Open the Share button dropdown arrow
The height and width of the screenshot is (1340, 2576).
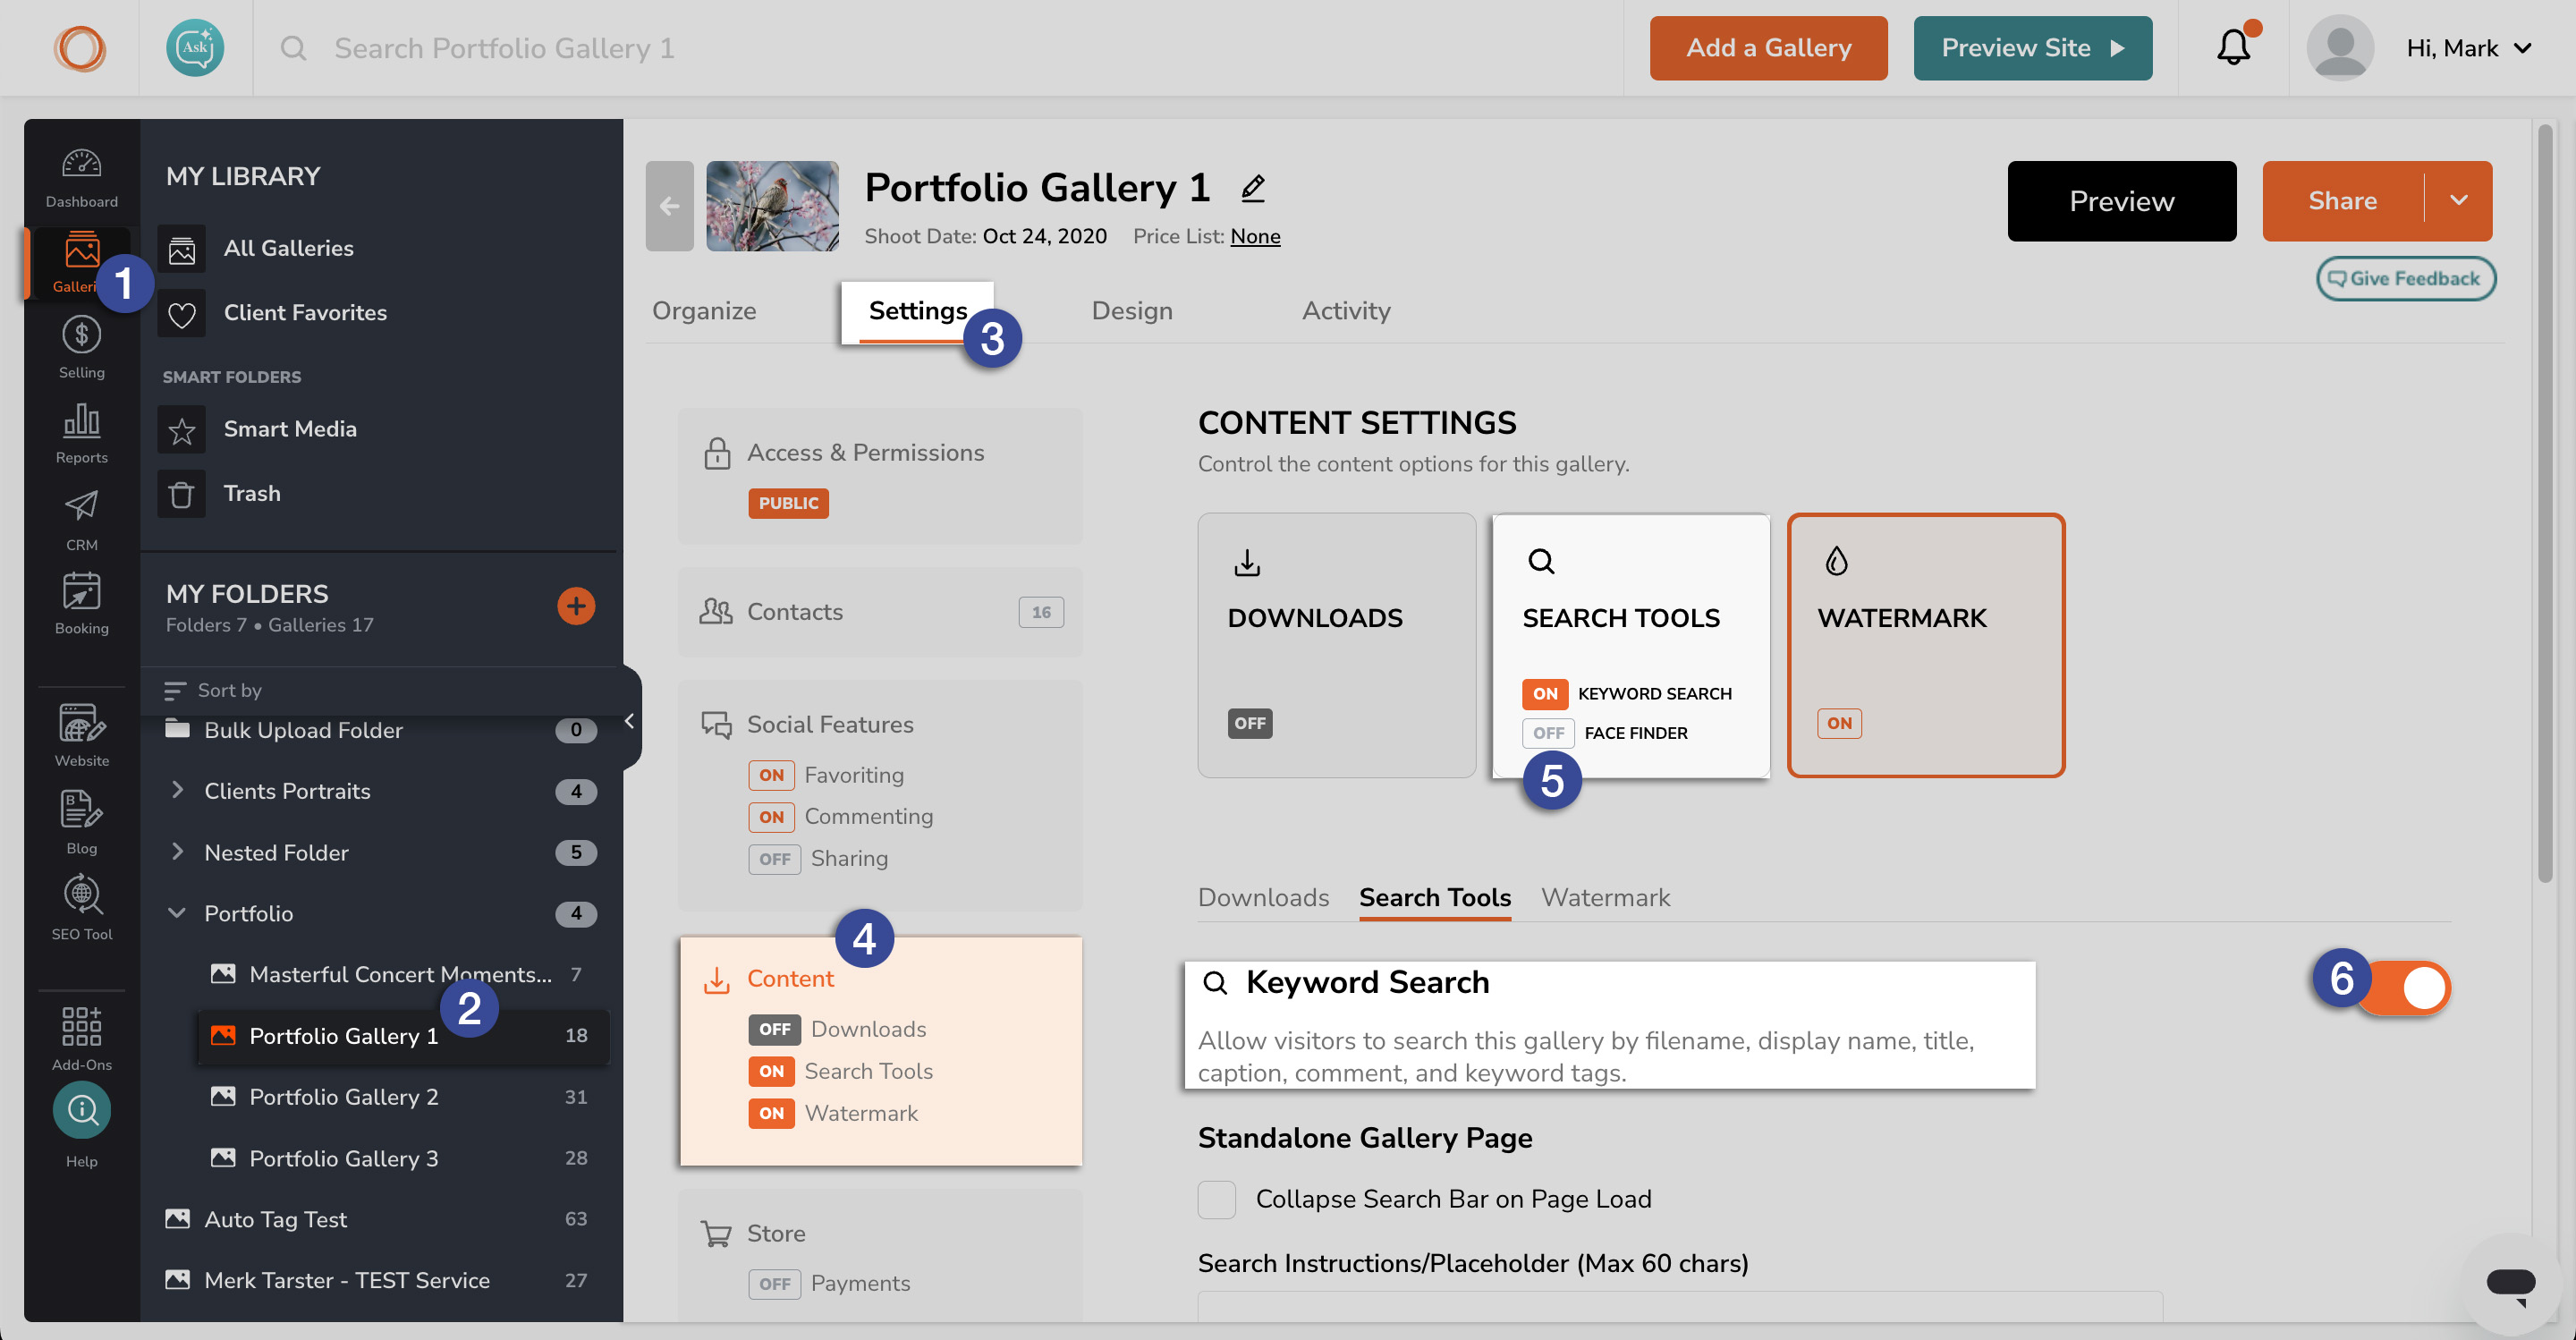point(2459,200)
